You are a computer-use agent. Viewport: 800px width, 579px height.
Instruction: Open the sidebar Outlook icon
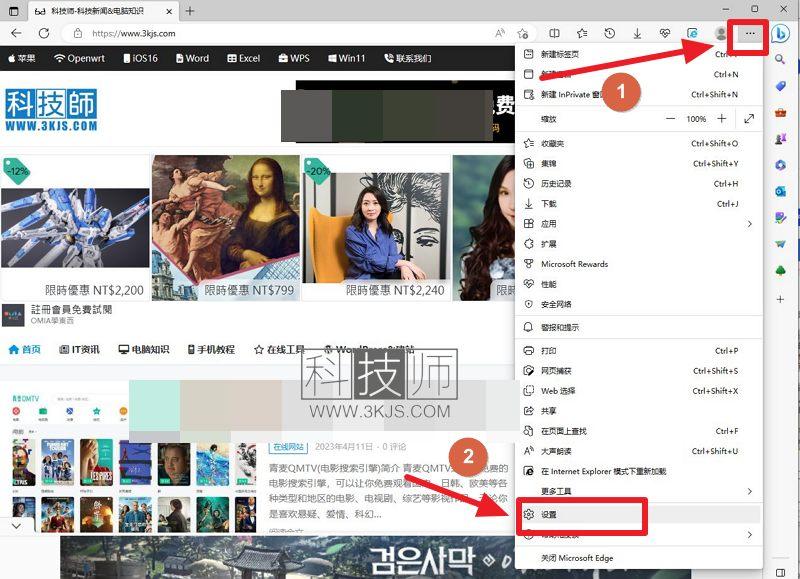pos(780,191)
